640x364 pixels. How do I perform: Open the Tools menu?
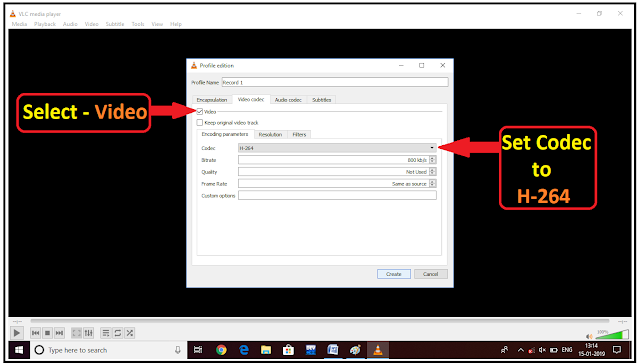pyautogui.click(x=138, y=24)
